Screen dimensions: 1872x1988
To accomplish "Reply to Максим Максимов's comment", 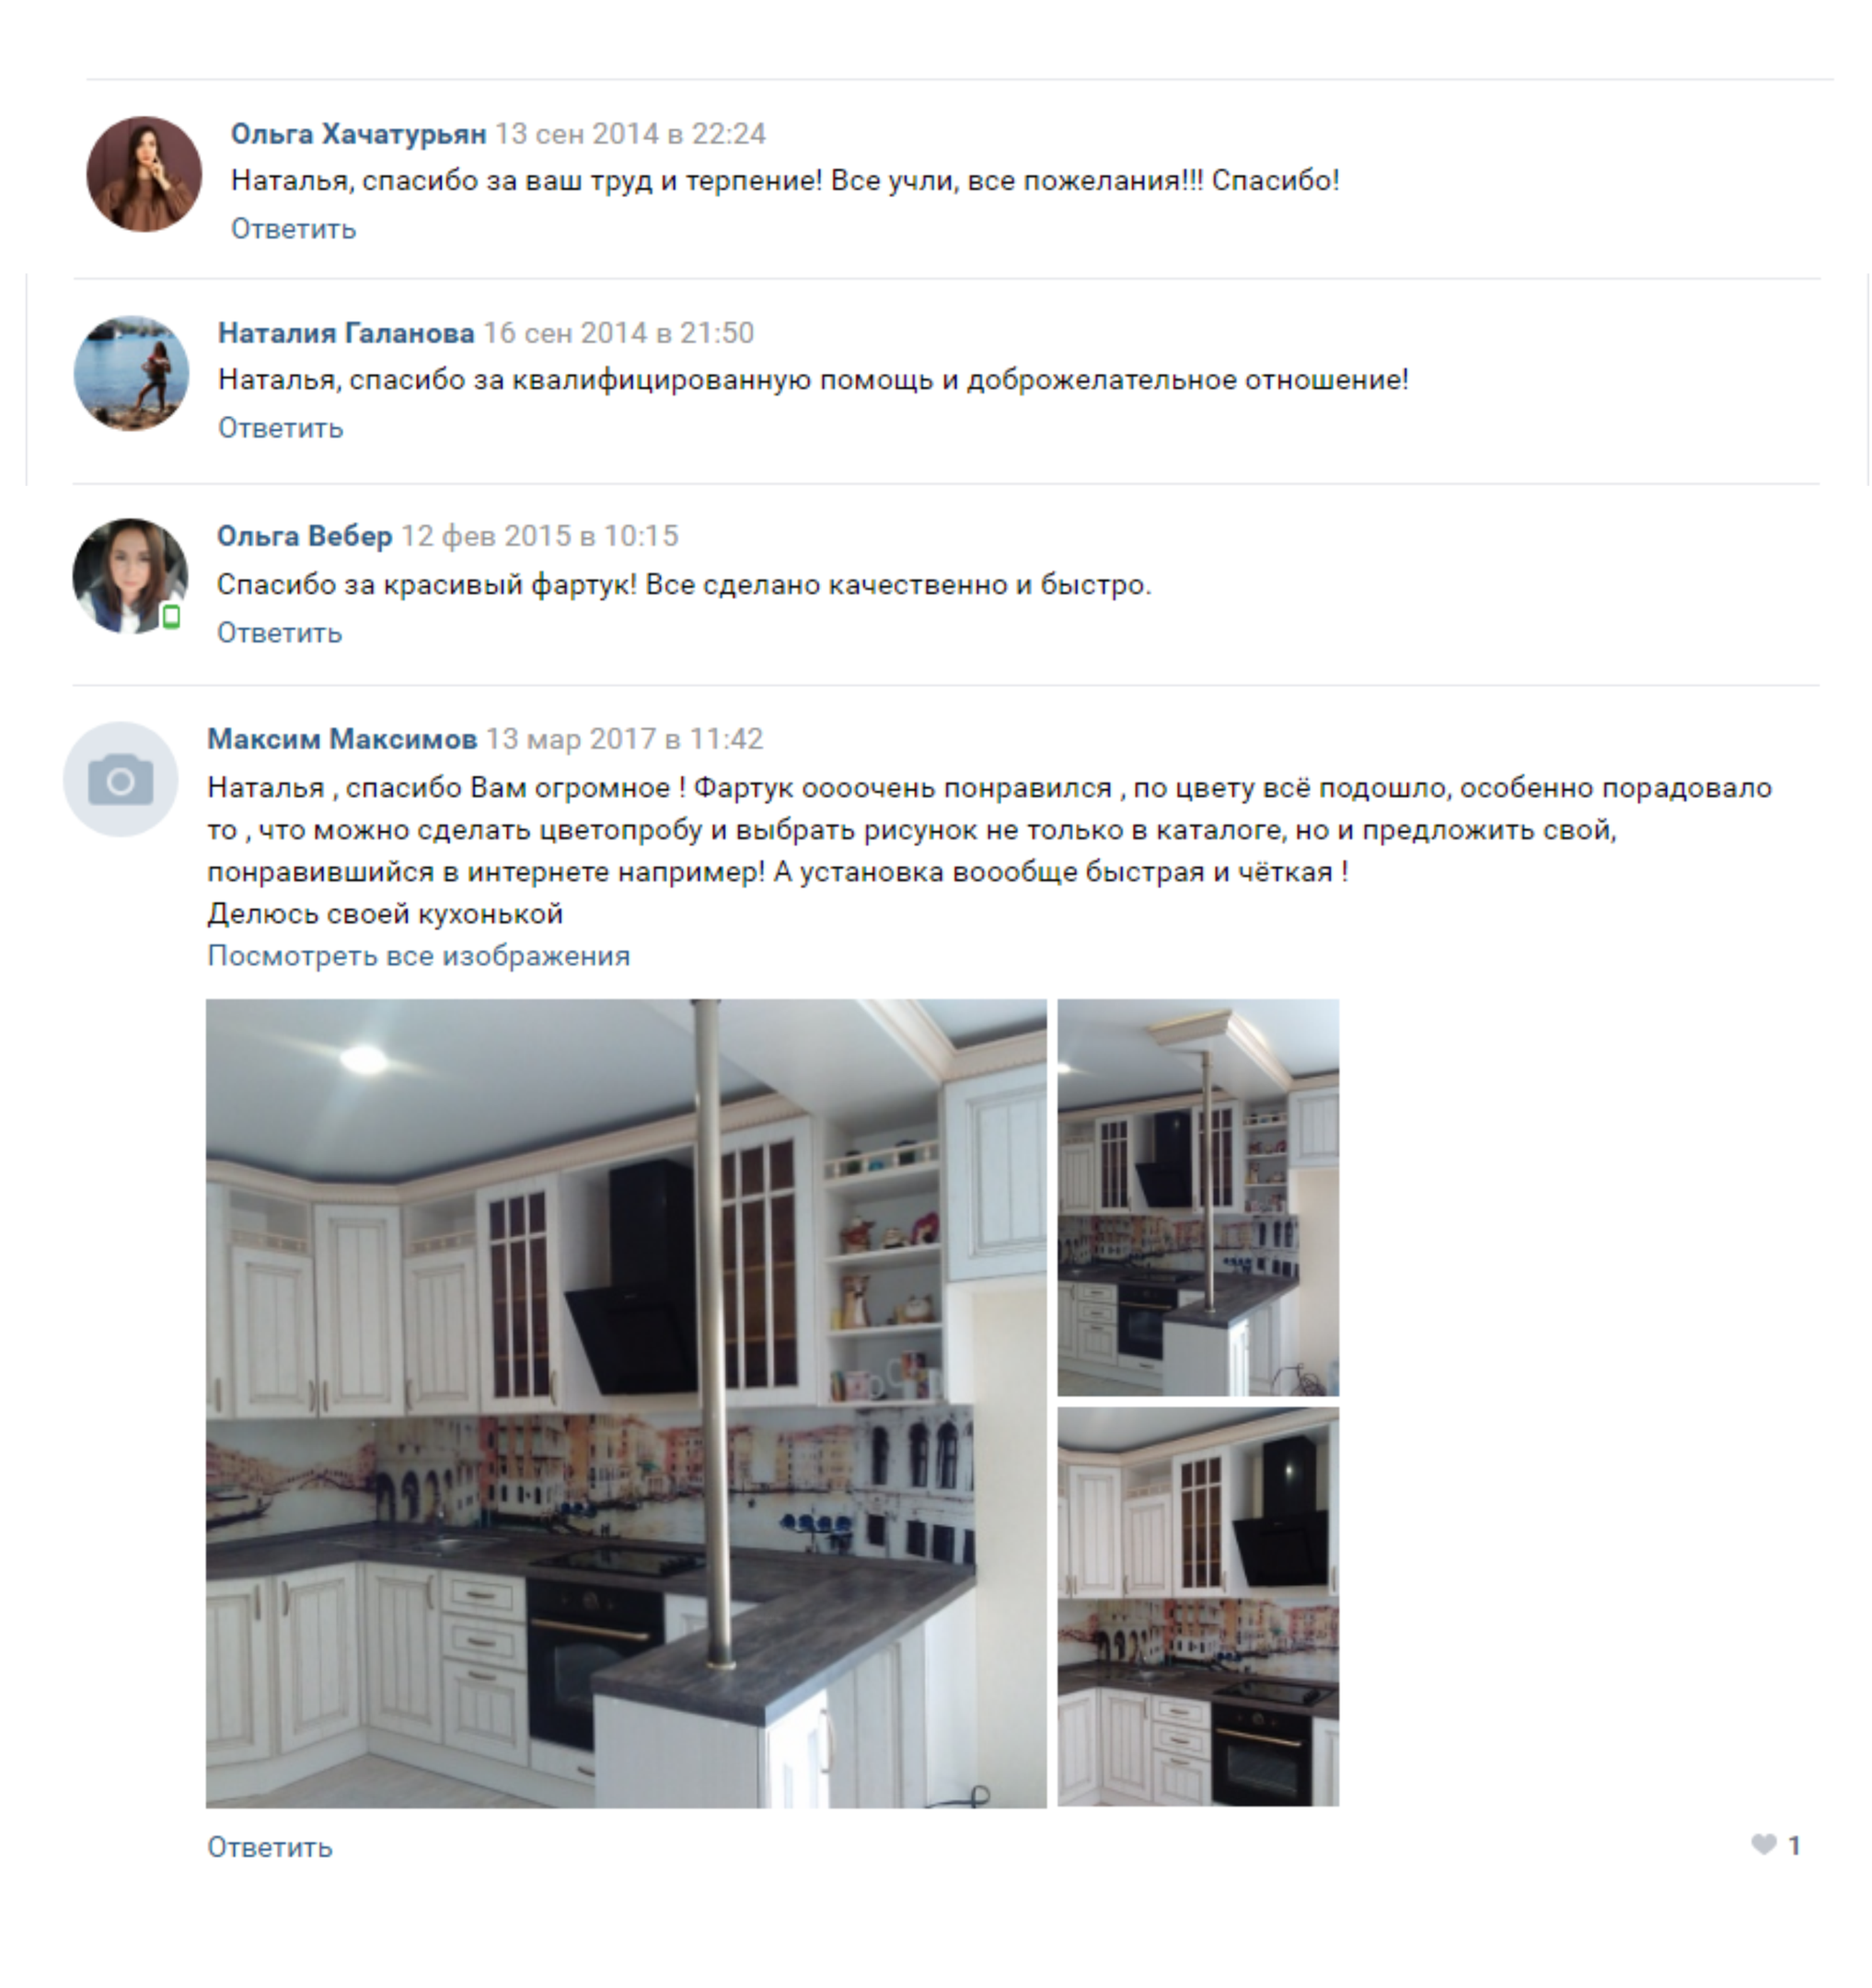I will click(269, 1847).
